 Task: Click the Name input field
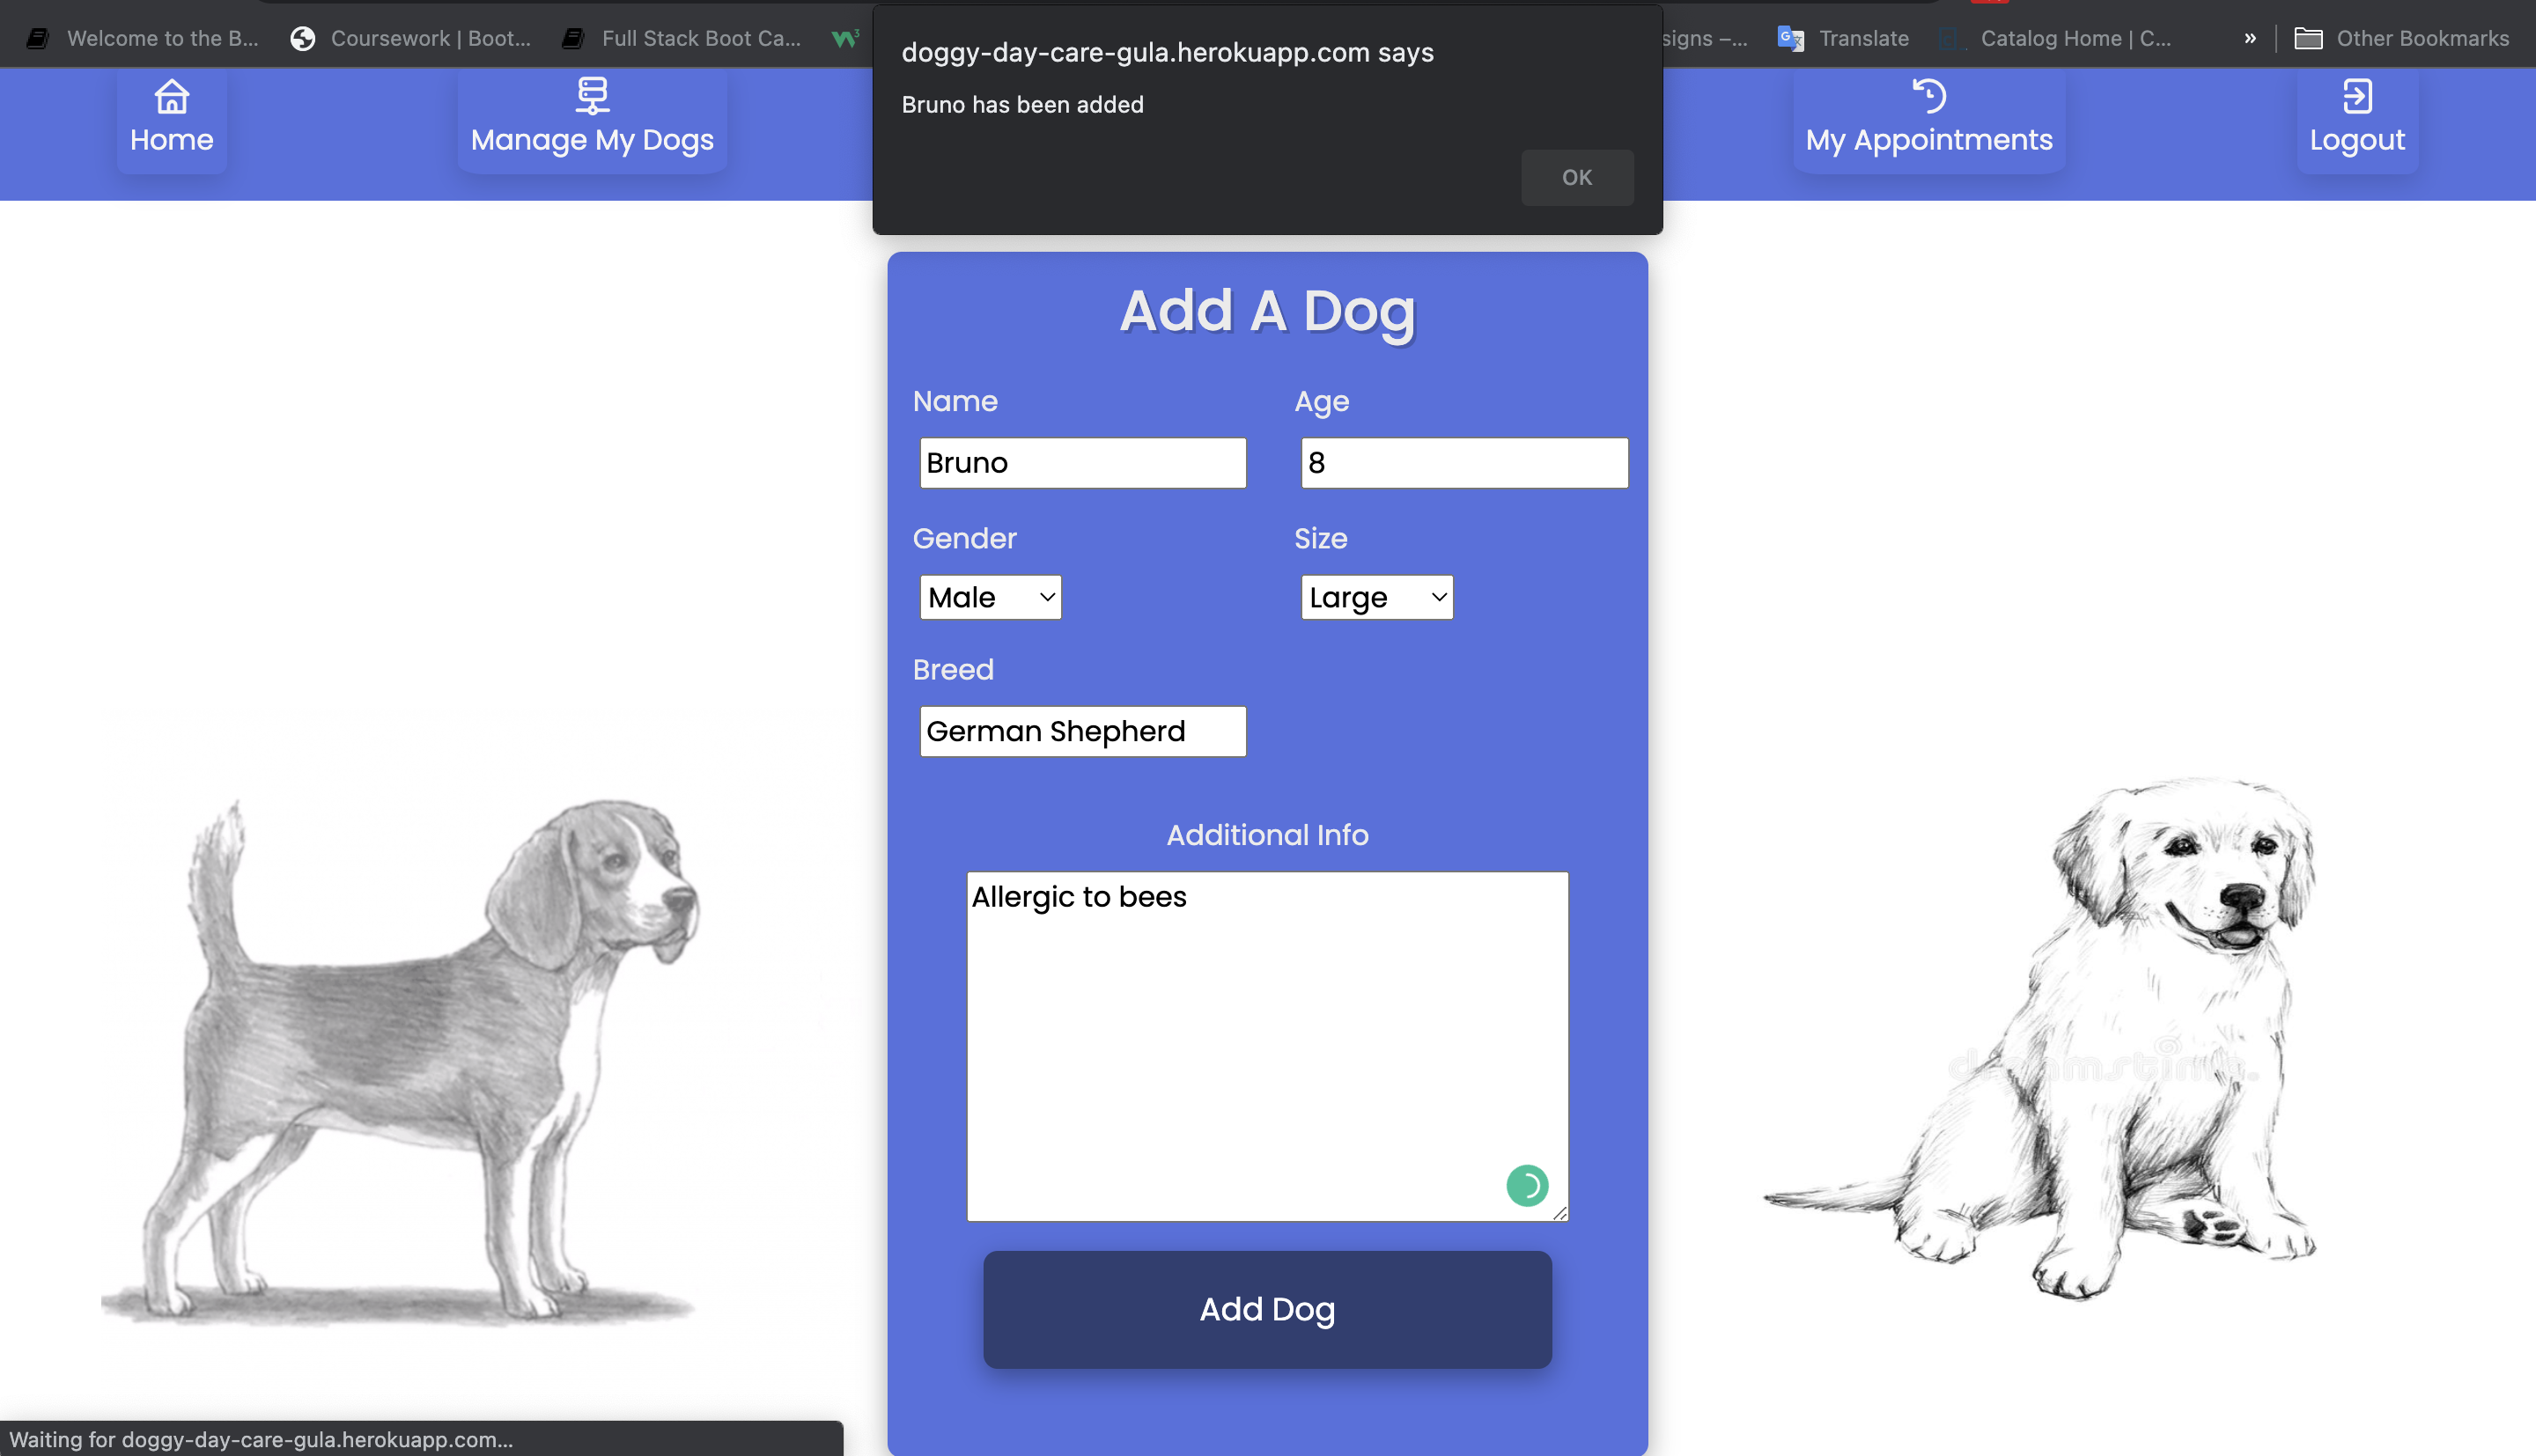click(x=1081, y=463)
